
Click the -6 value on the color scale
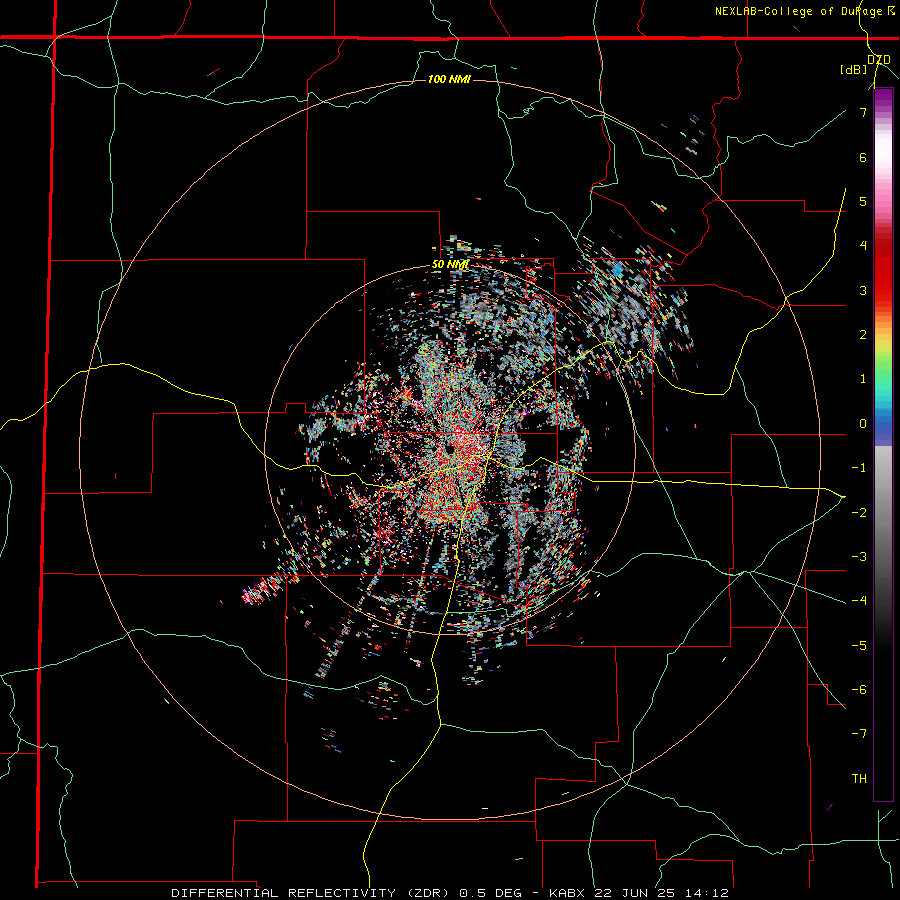859,690
